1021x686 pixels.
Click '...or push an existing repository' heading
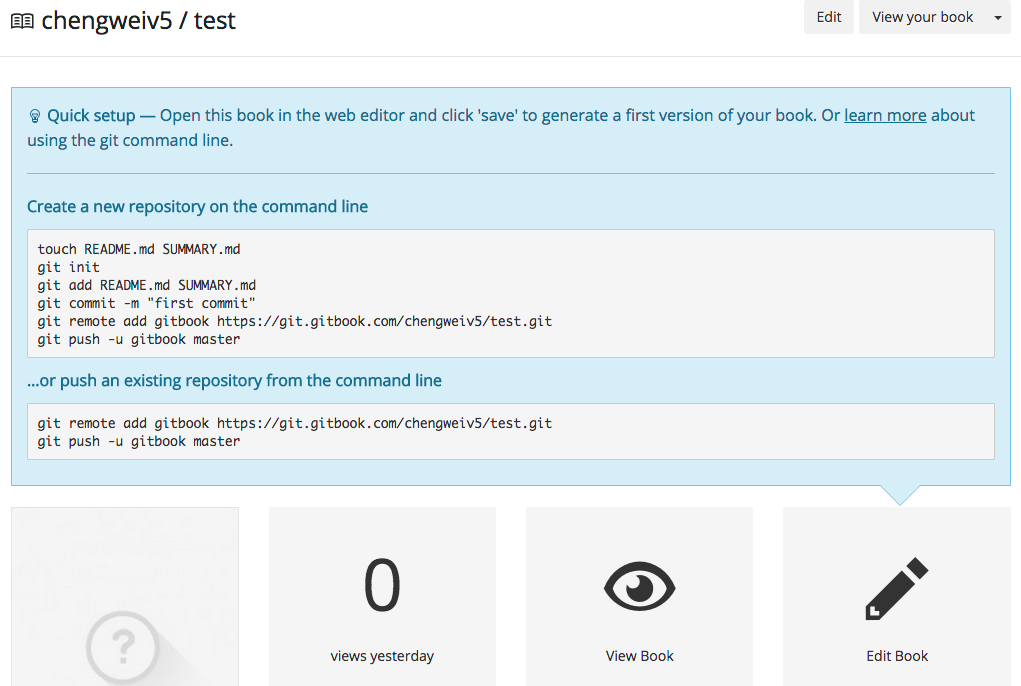(x=234, y=381)
